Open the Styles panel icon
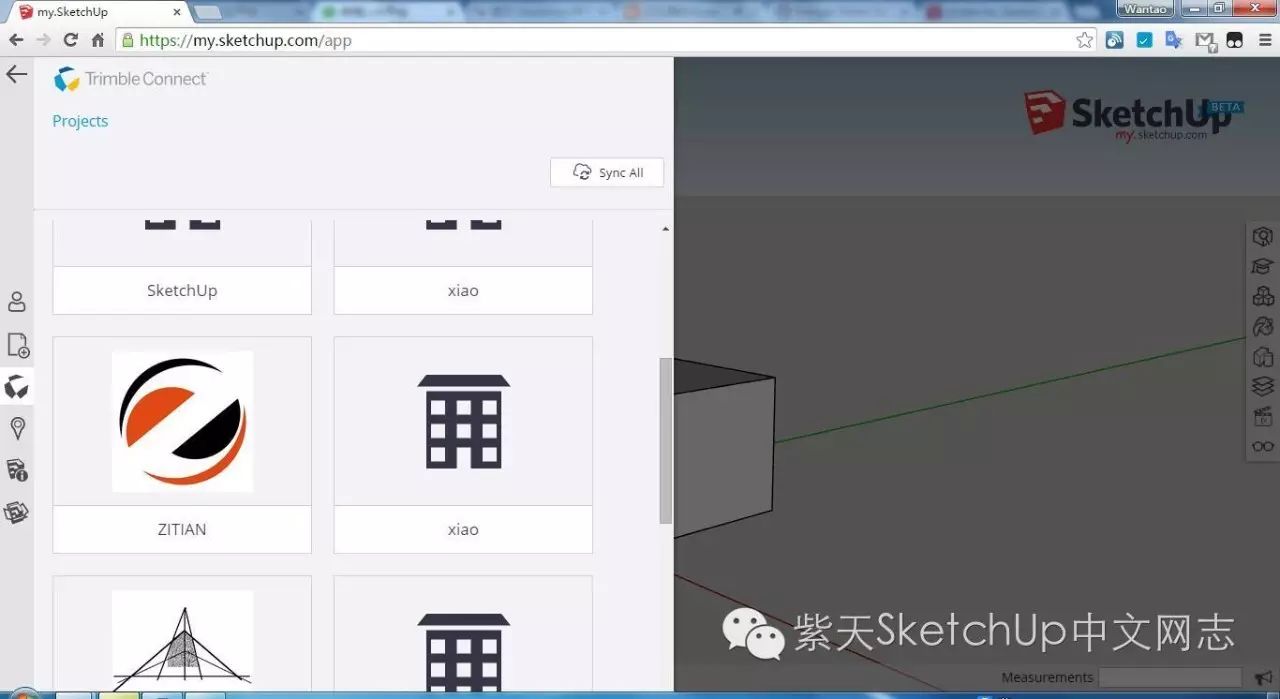Screen dimensions: 1280x699 point(1263,356)
